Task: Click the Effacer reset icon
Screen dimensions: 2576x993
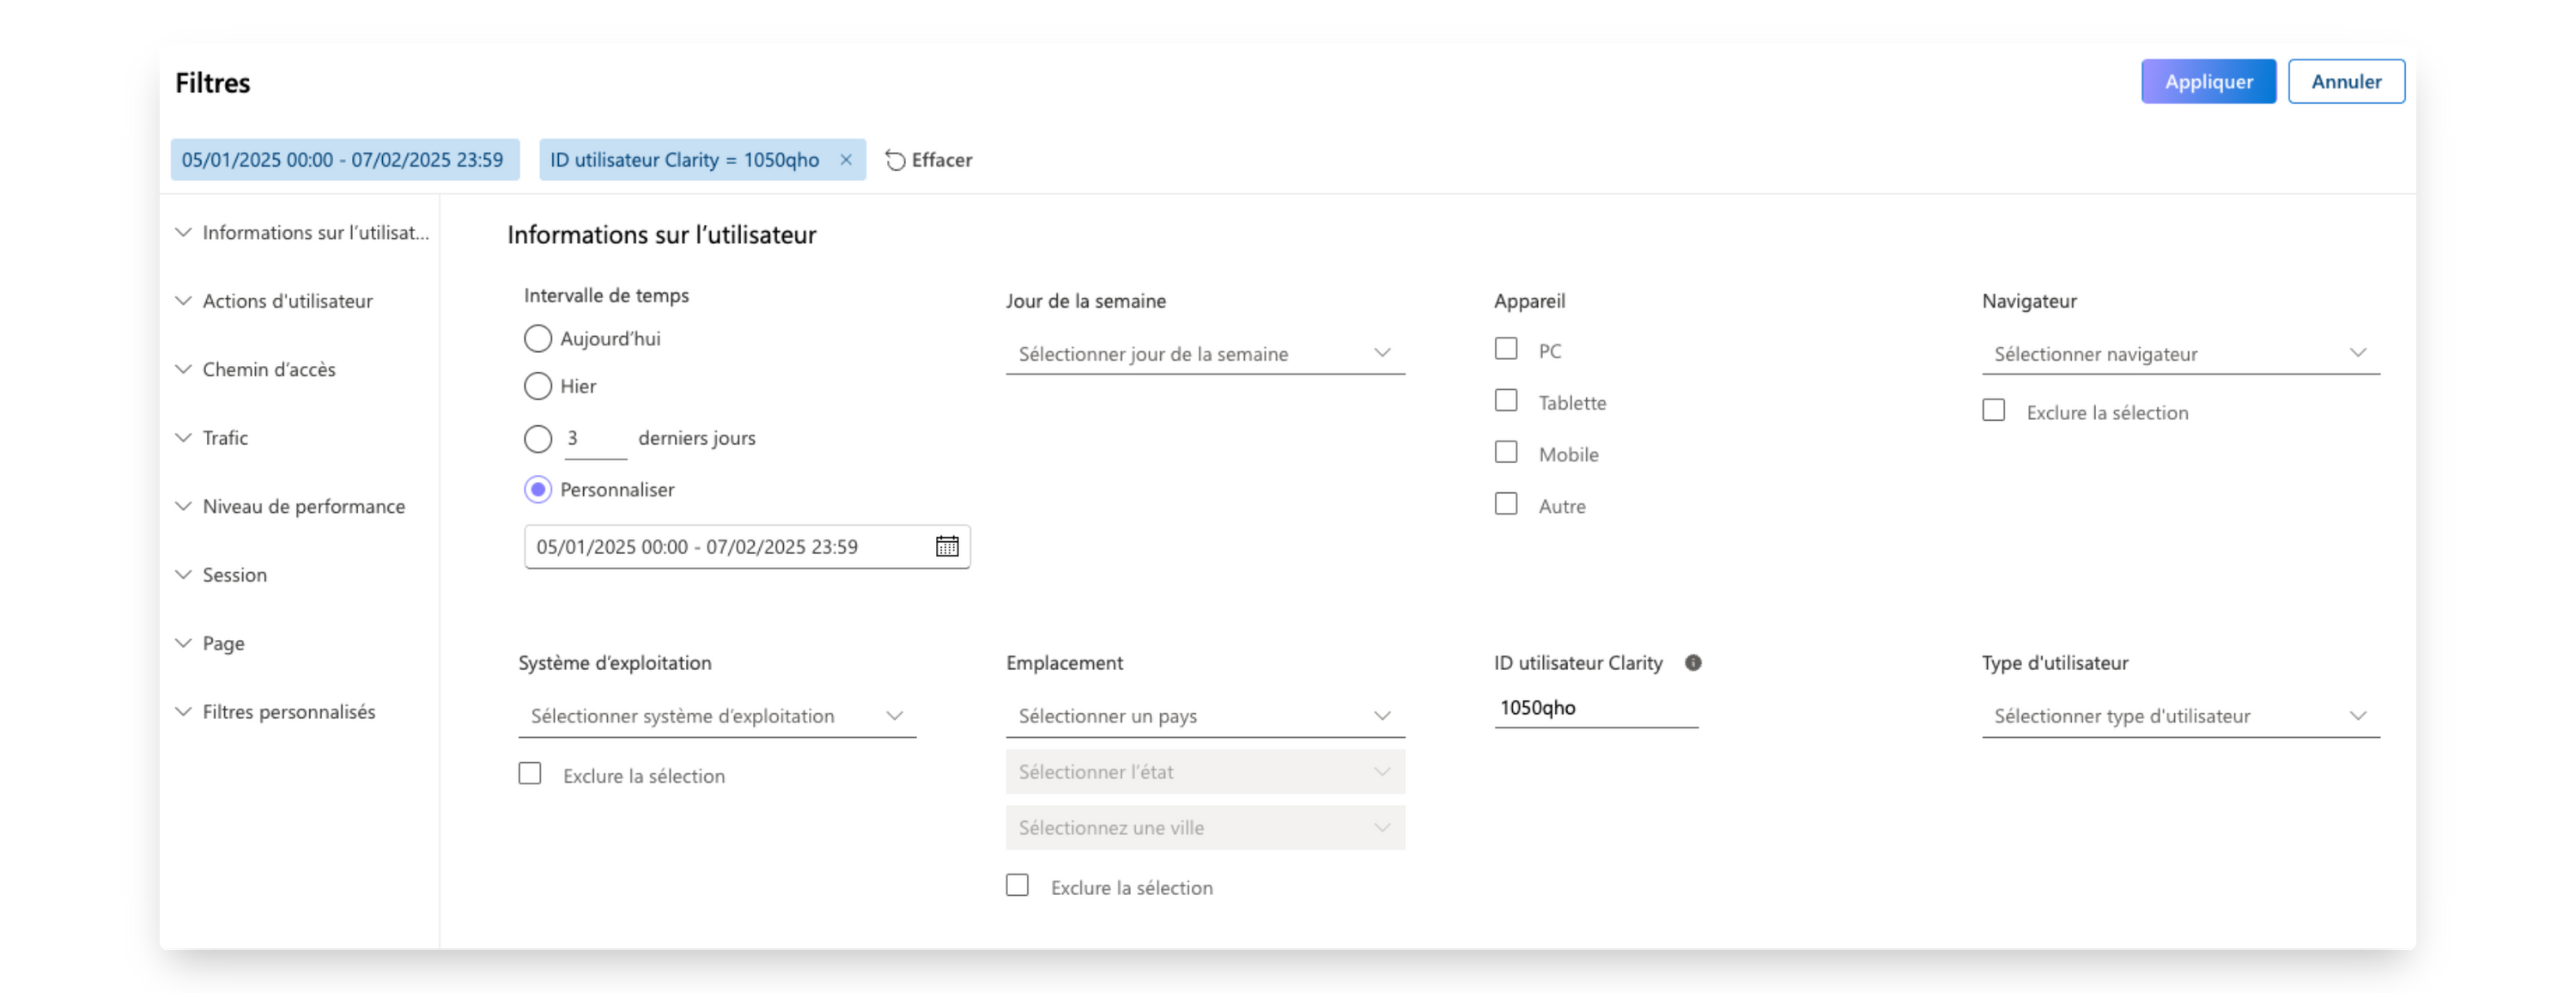Action: pos(895,160)
